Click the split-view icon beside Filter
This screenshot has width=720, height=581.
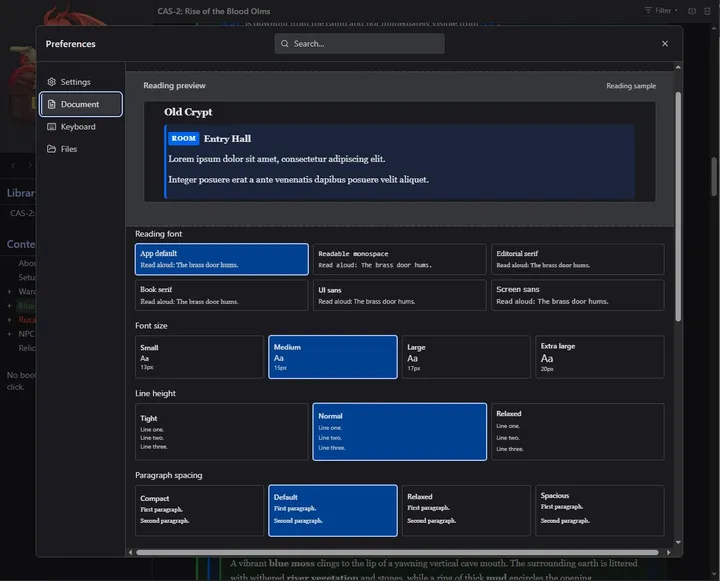point(692,11)
